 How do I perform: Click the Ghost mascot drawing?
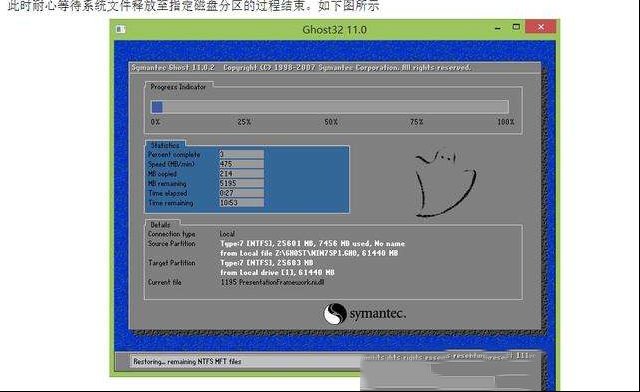tap(445, 183)
